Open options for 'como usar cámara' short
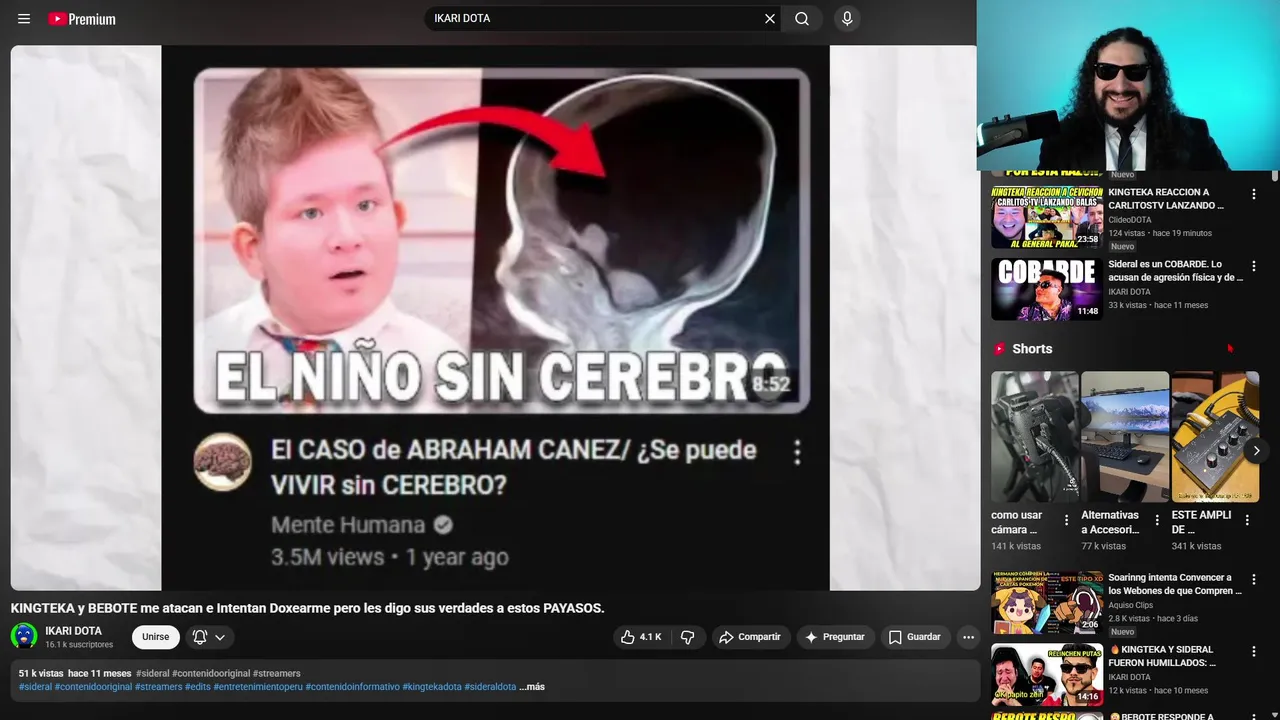Screen dimensions: 1280x720 (1066, 520)
